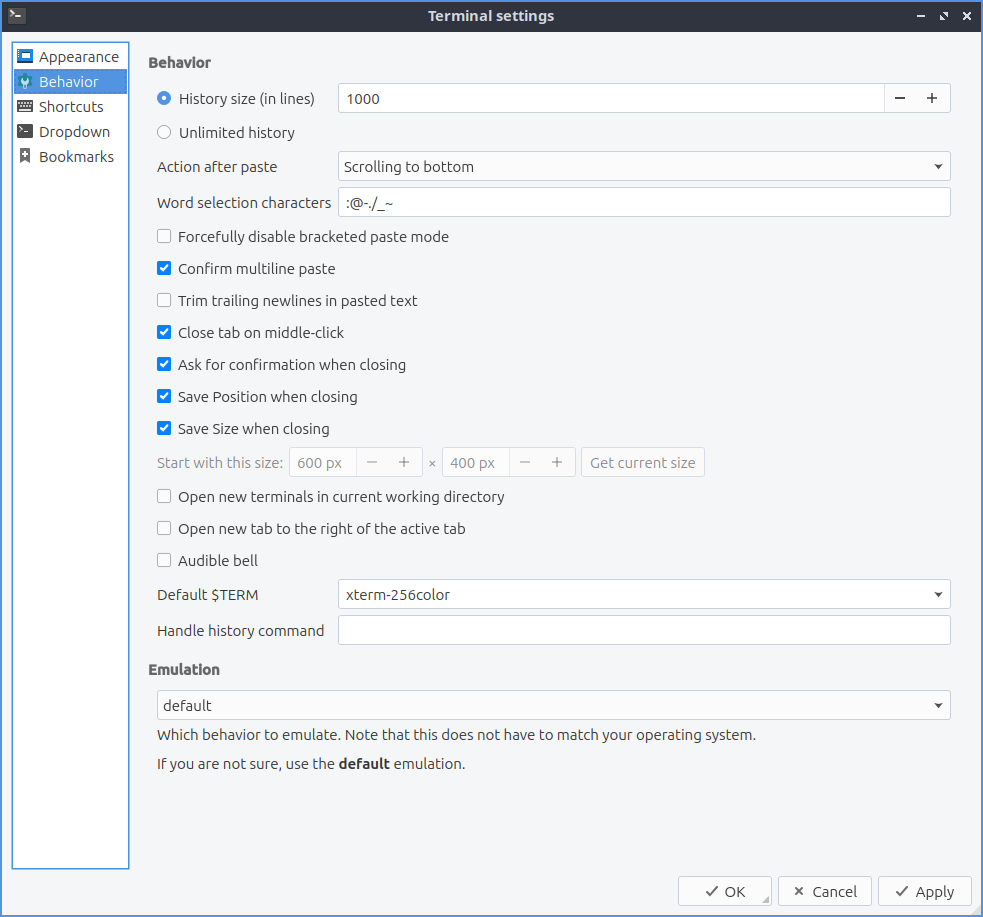Increase history size with plus button
This screenshot has height=917, width=983.
coord(932,98)
